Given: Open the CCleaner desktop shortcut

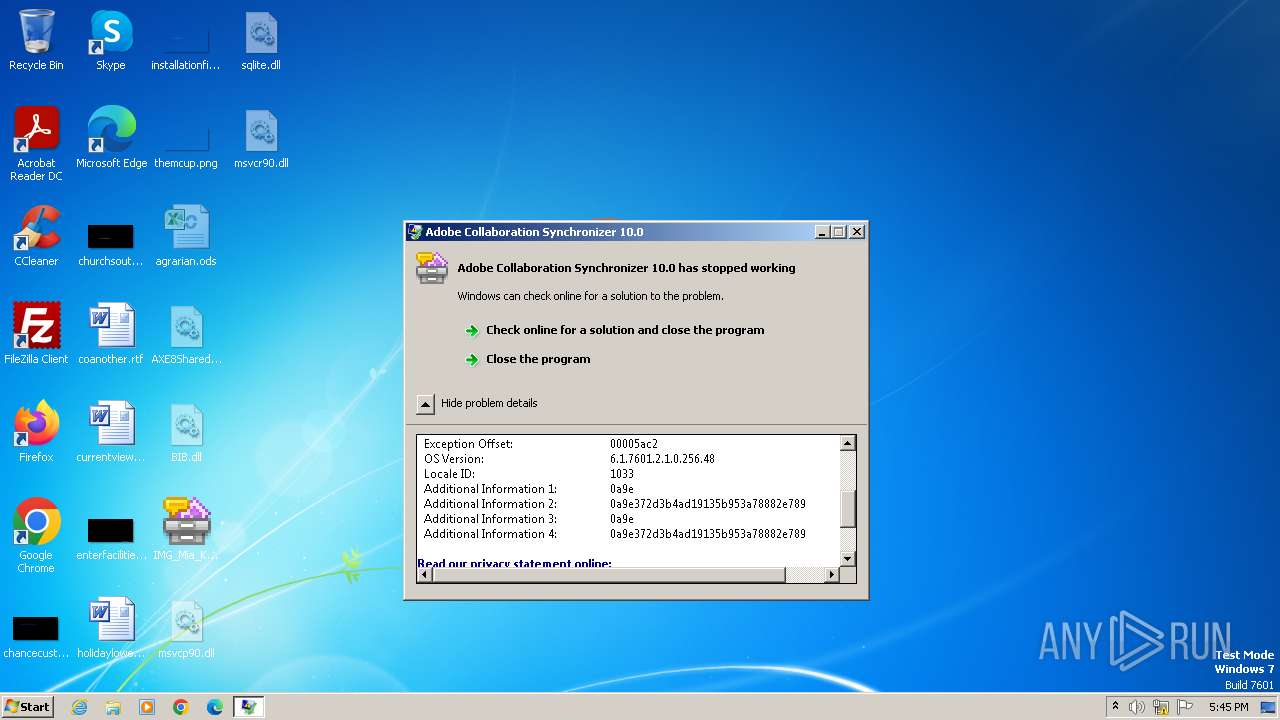Looking at the screenshot, I should pyautogui.click(x=36, y=236).
